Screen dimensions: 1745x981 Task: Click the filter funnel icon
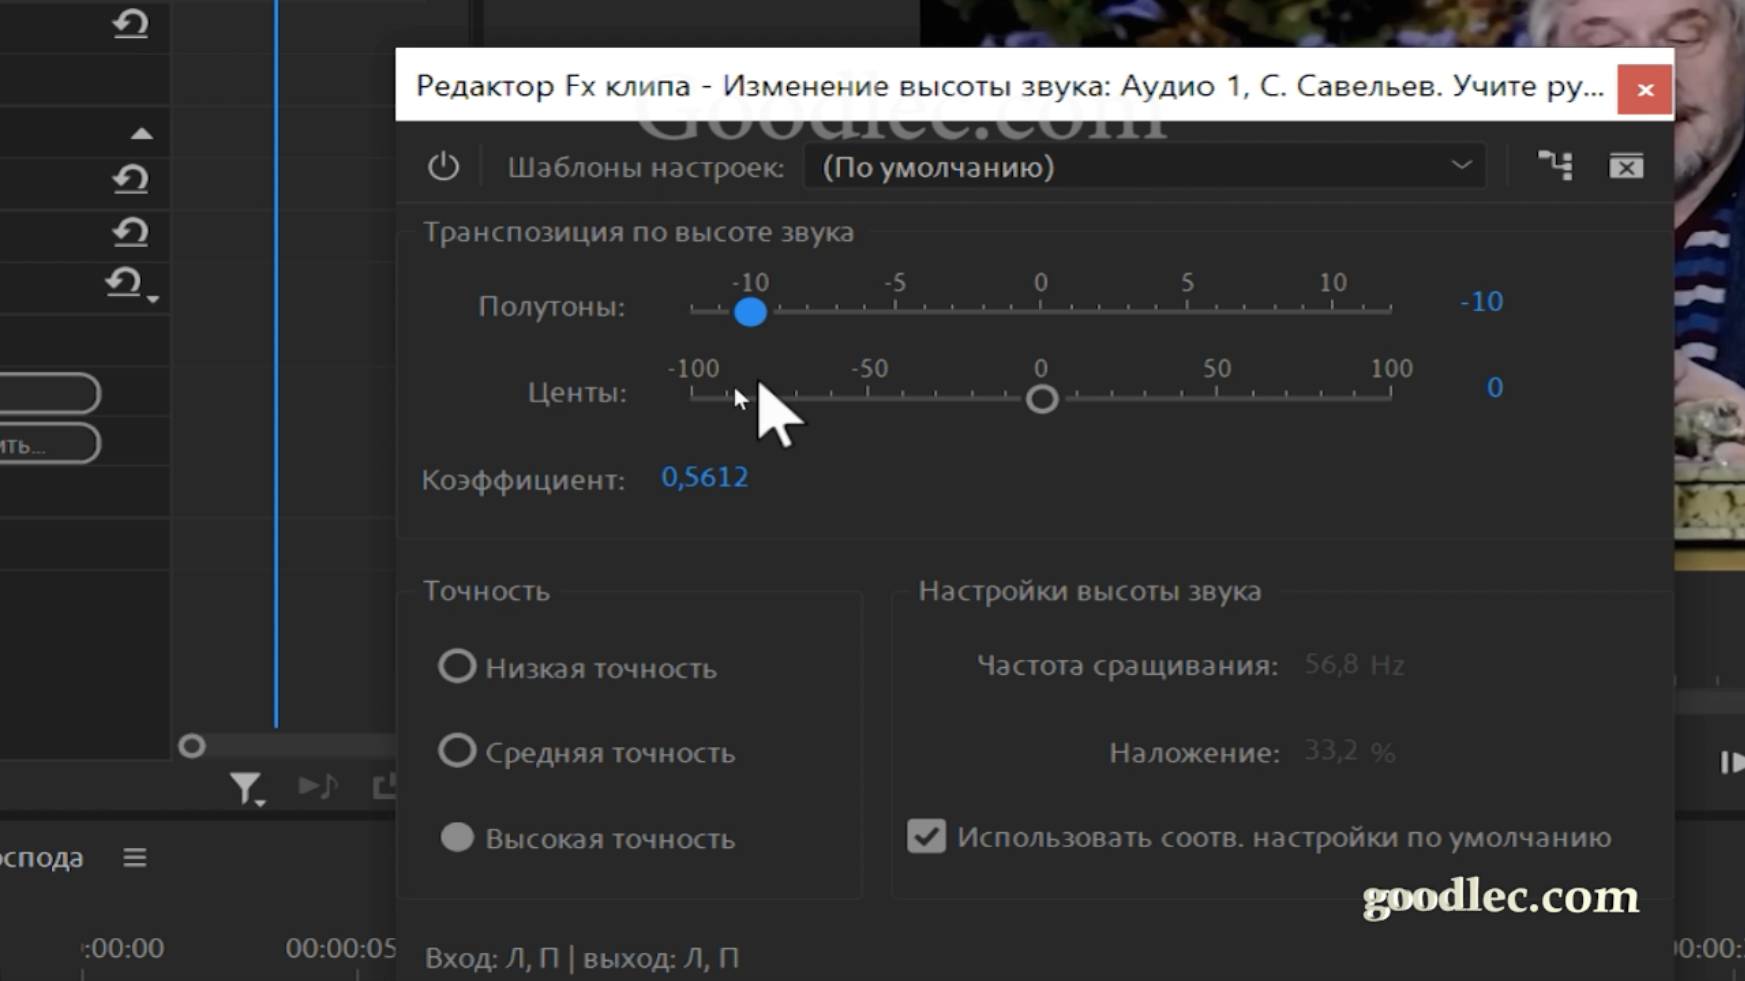tap(246, 789)
